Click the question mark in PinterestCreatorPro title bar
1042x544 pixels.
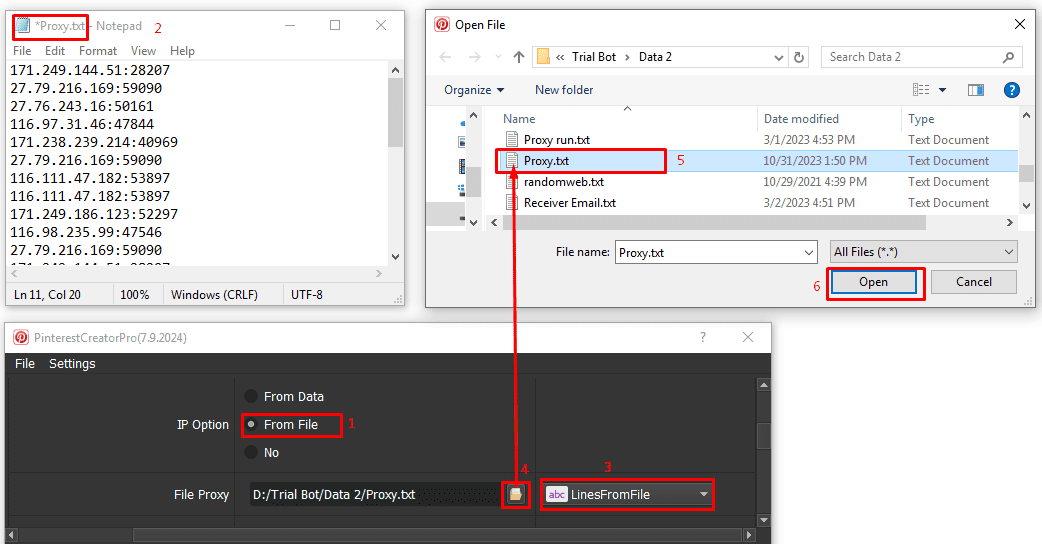(702, 337)
